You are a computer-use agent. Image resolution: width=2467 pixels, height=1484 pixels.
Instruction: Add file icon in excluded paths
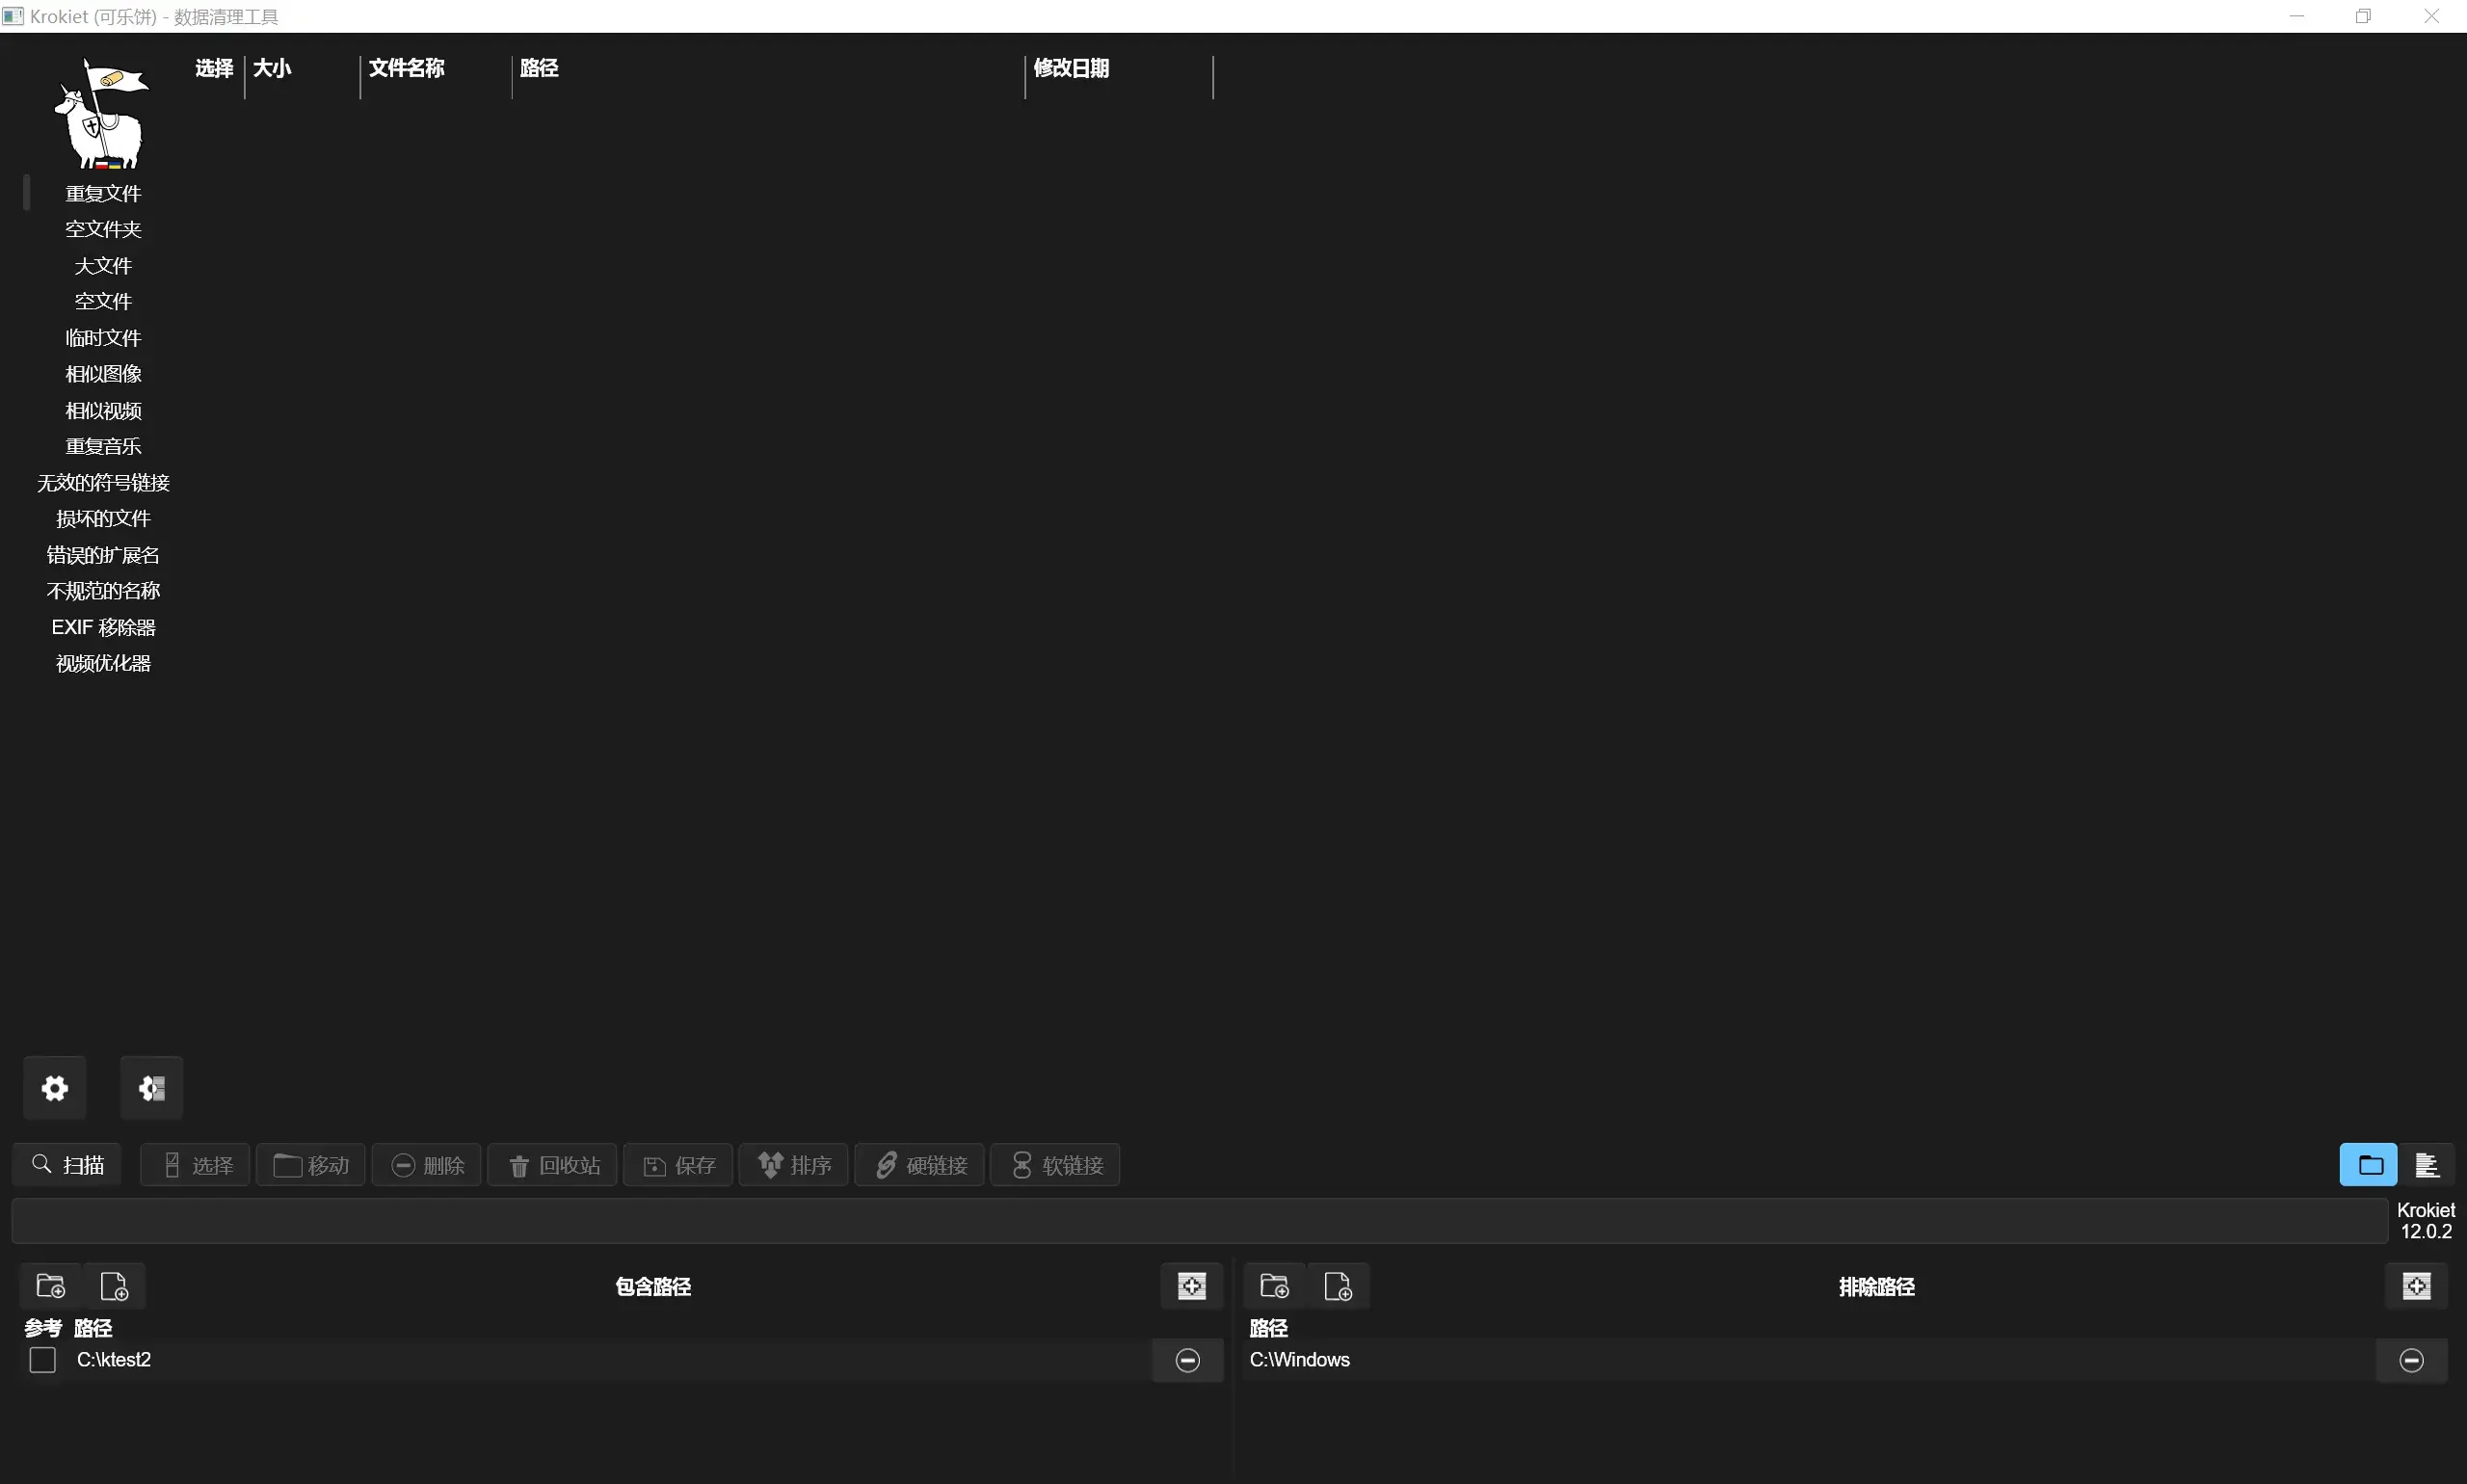(x=1338, y=1286)
